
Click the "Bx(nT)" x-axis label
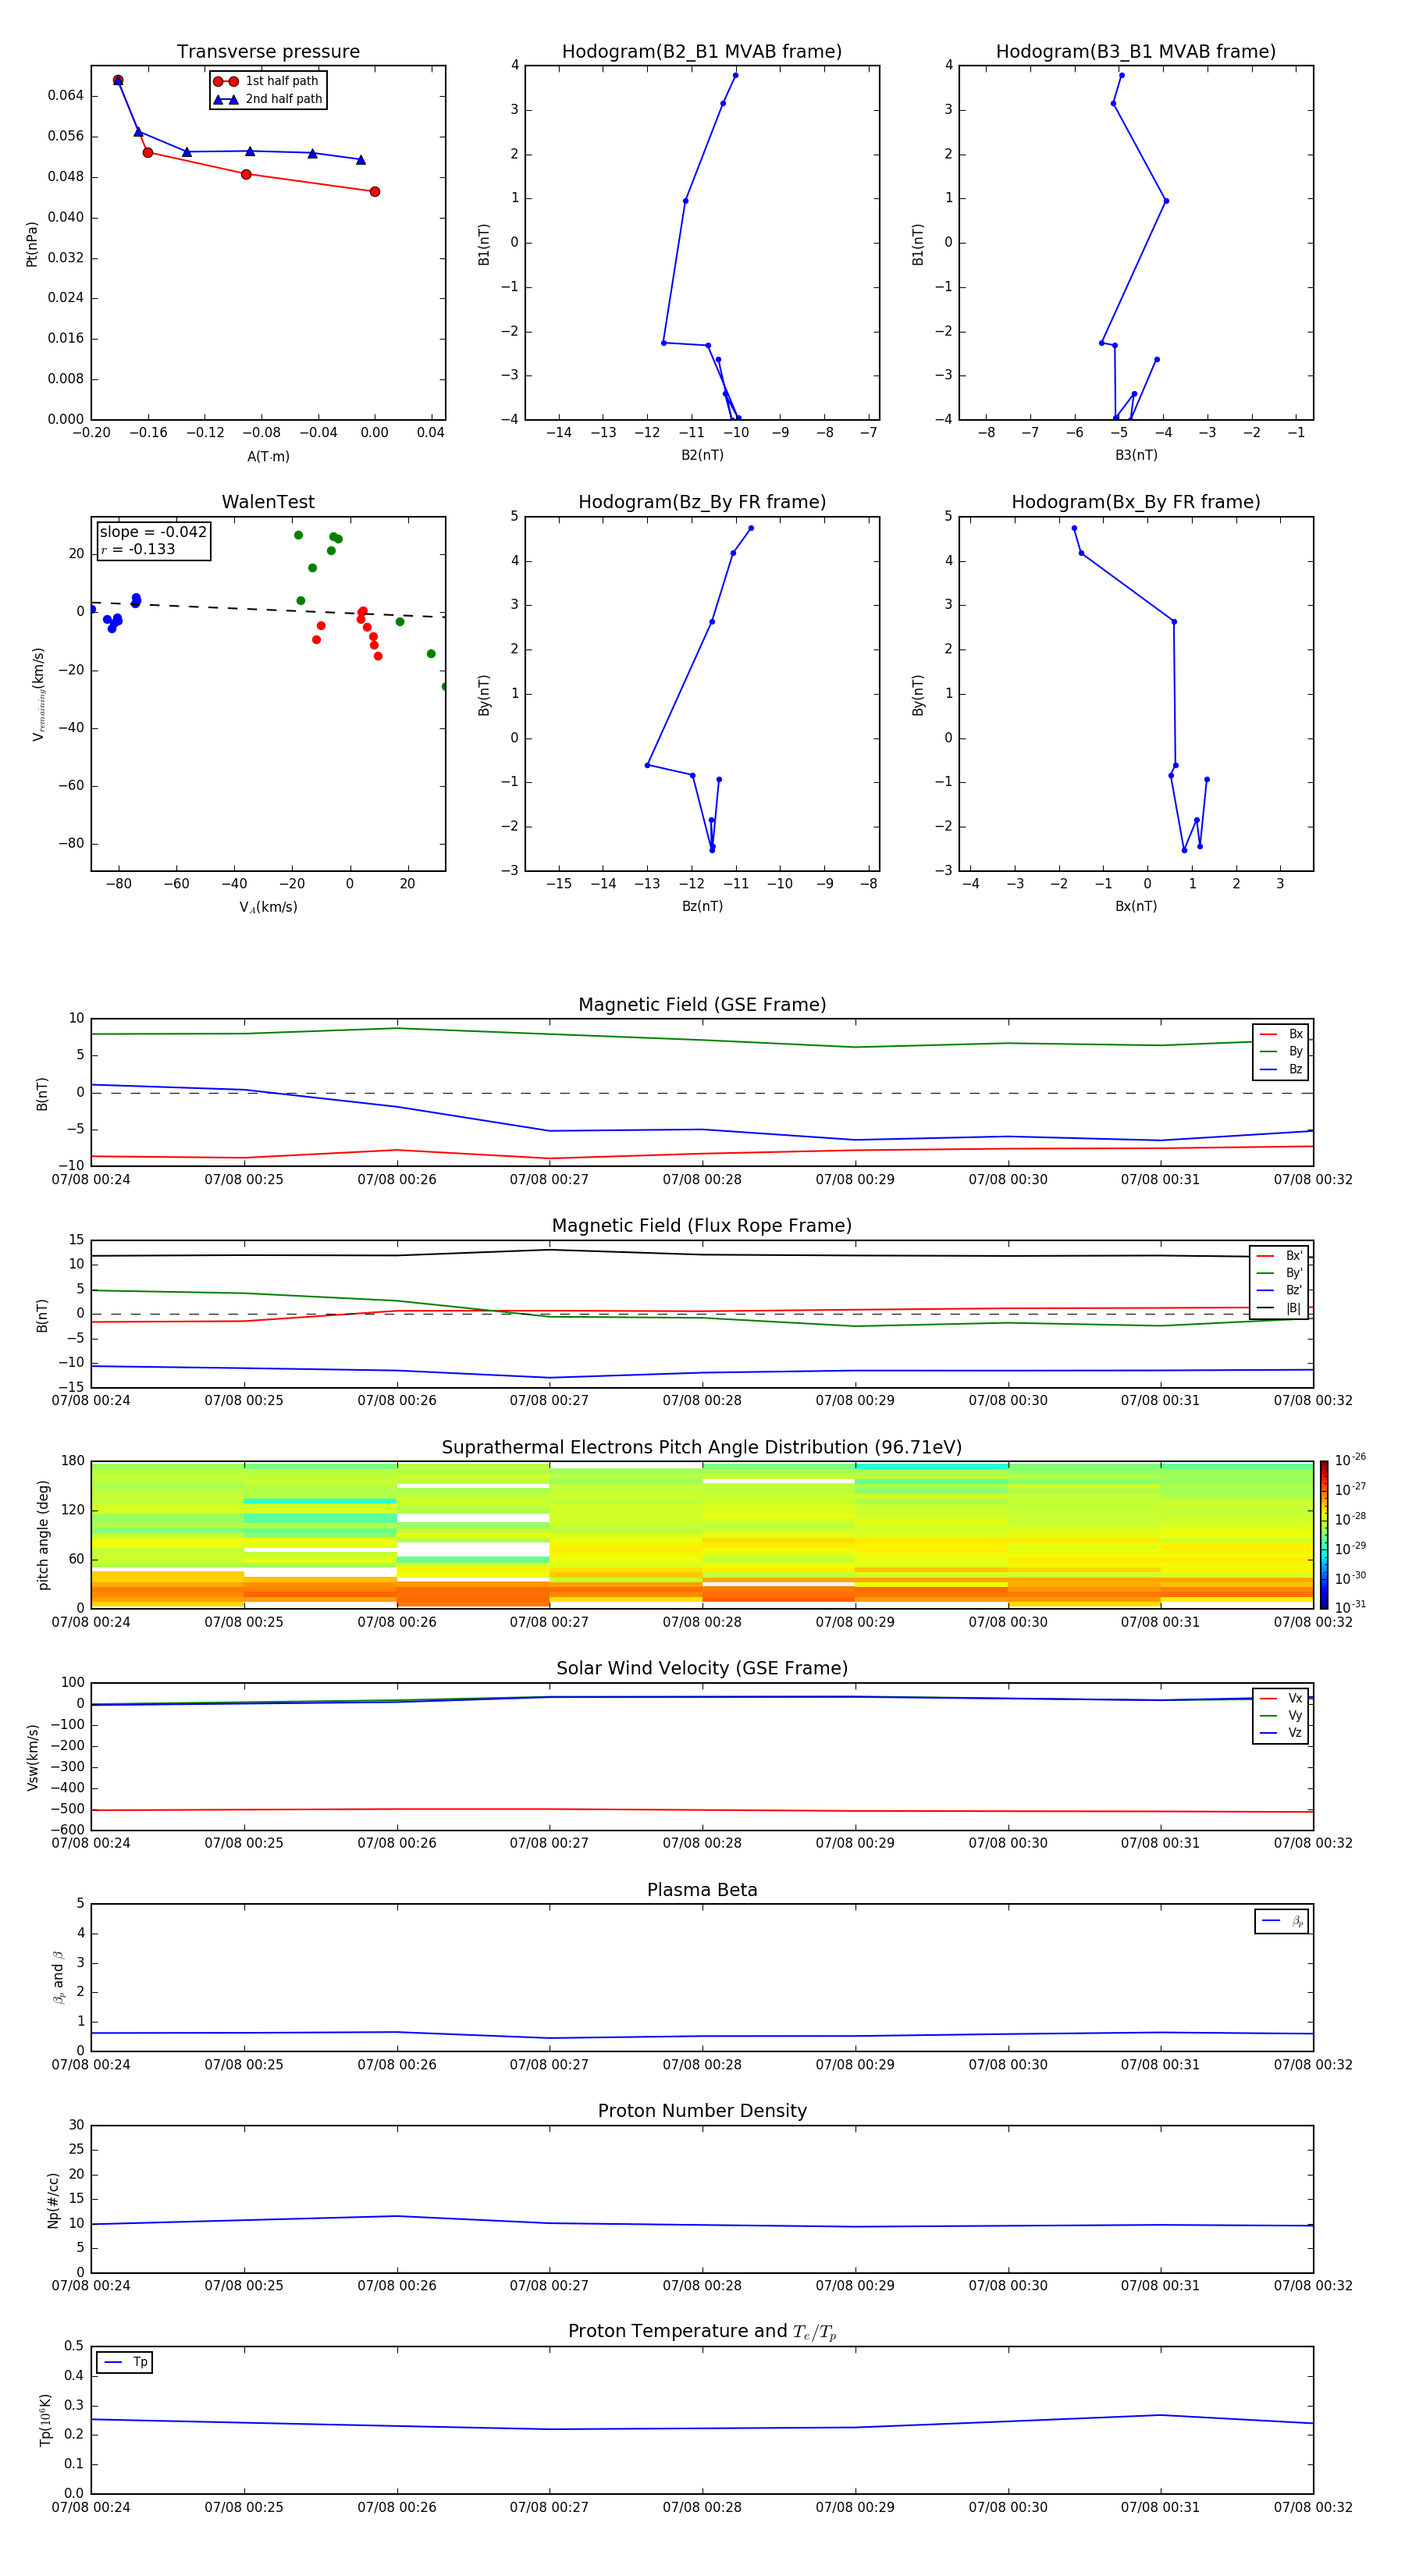pyautogui.click(x=1136, y=906)
